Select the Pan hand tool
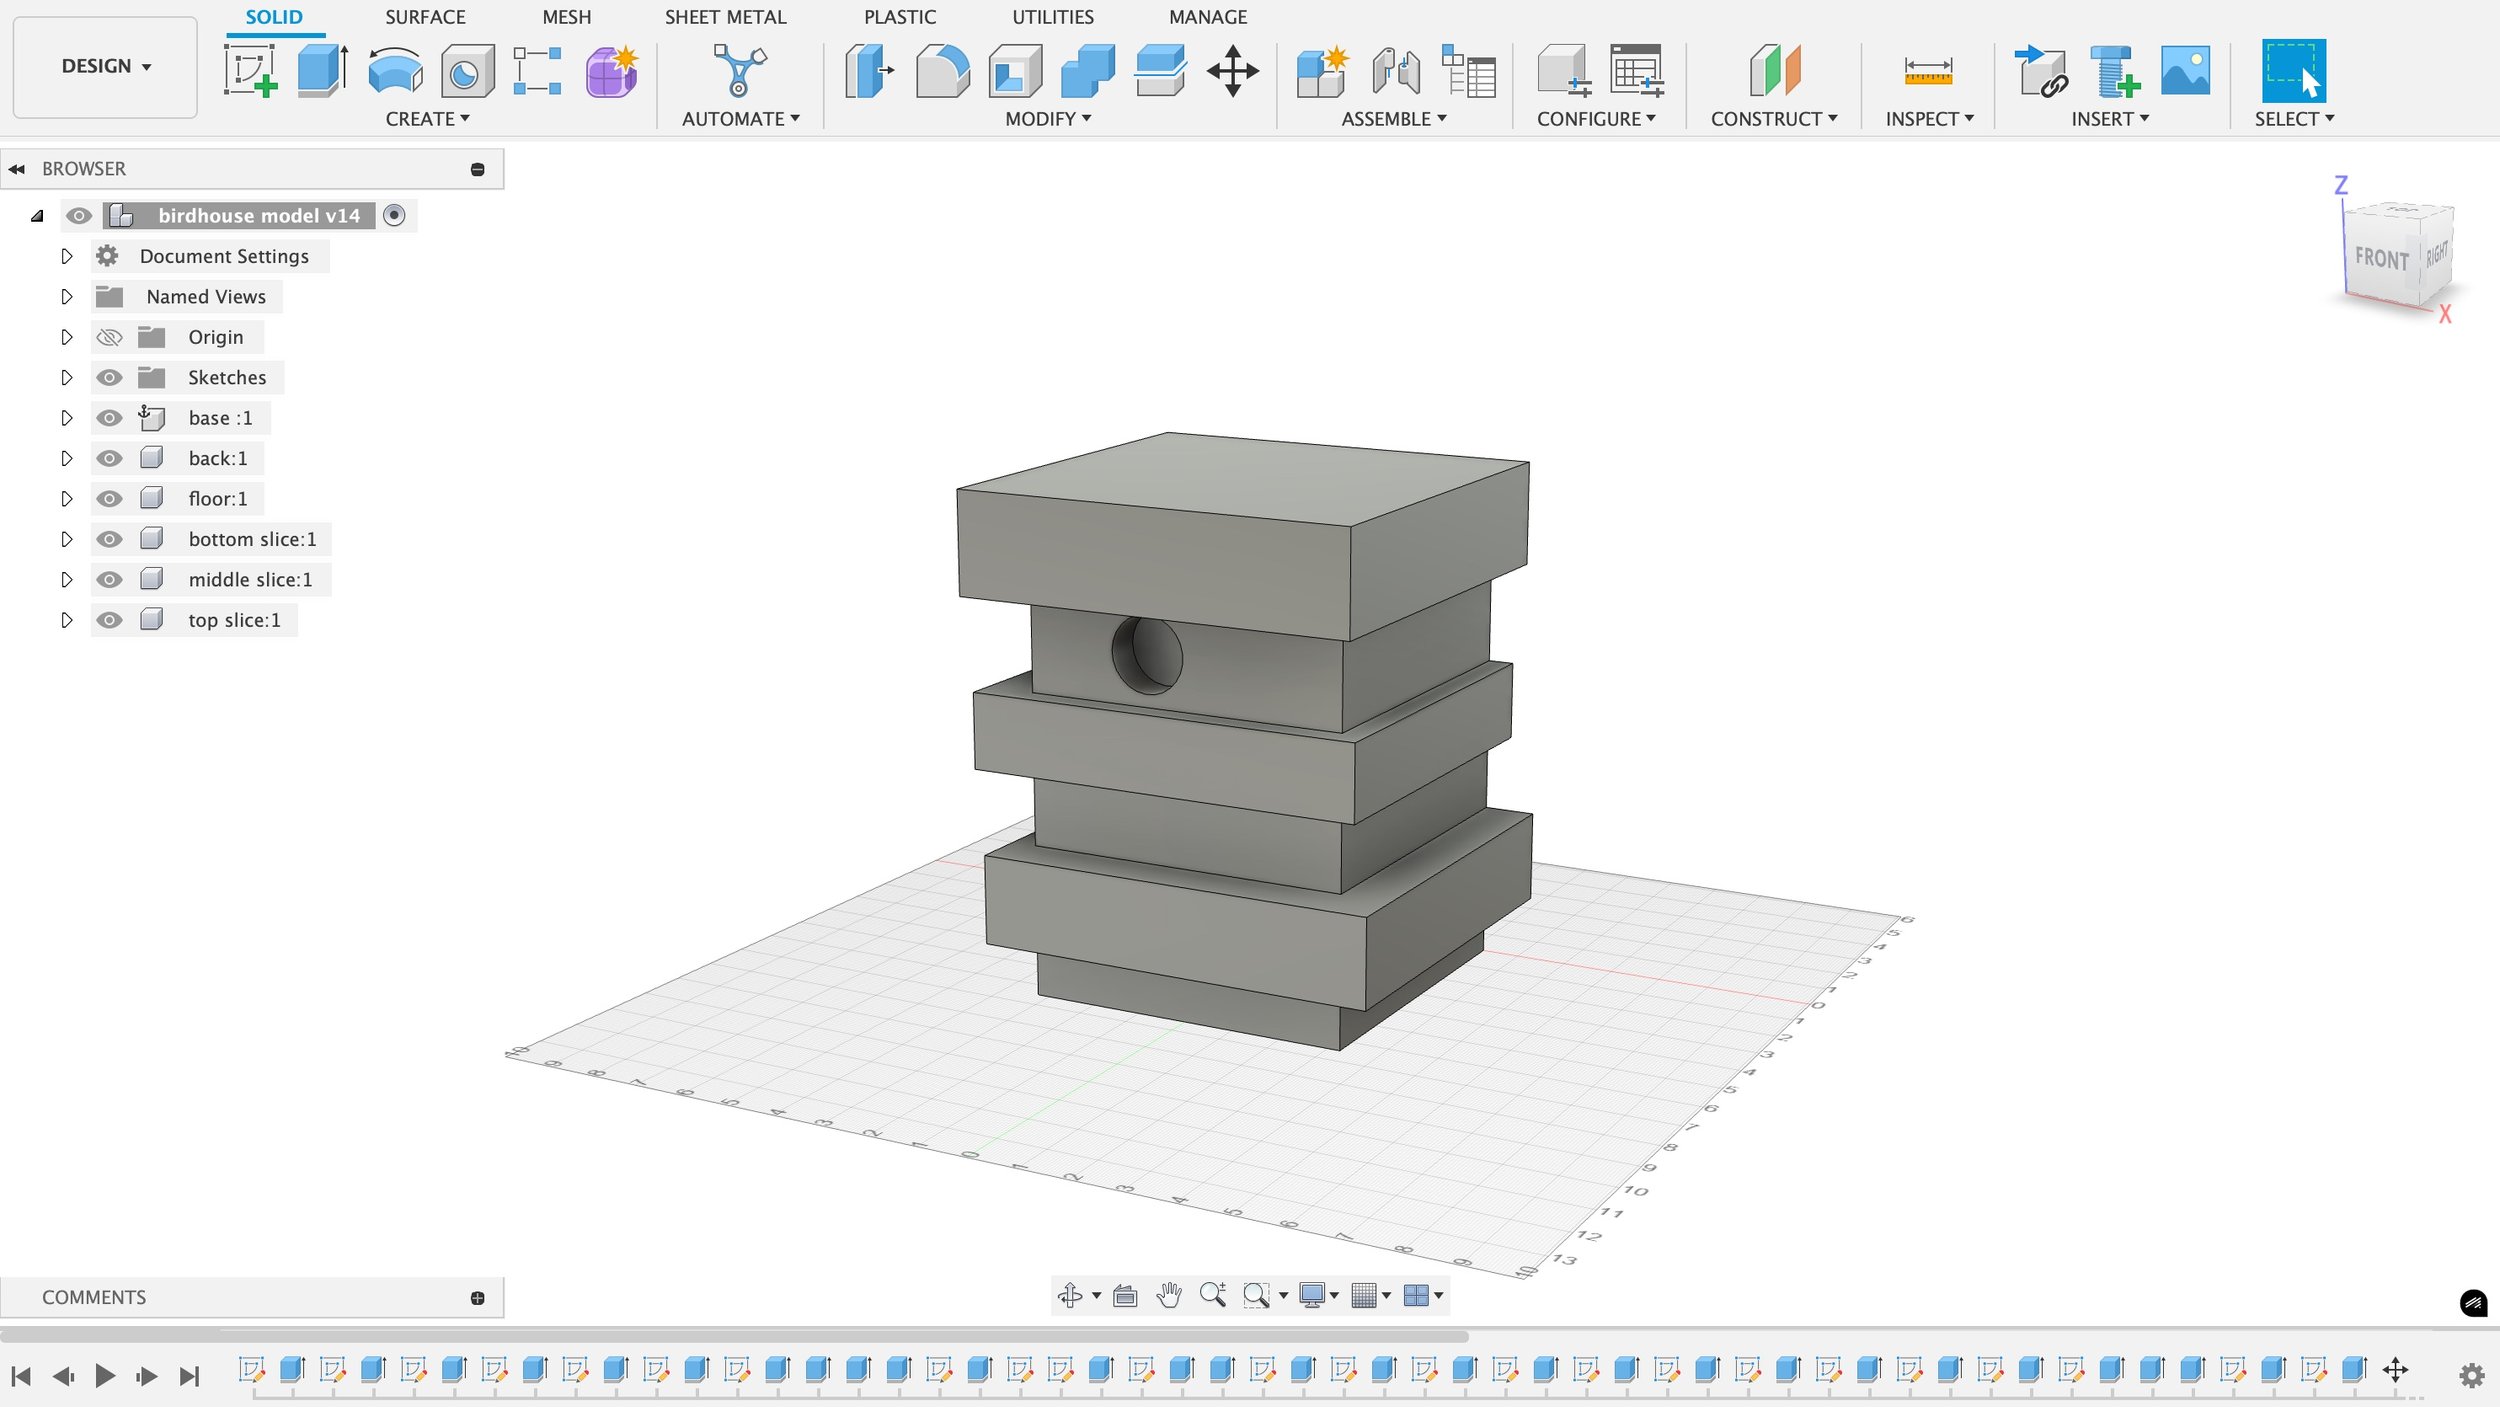This screenshot has width=2500, height=1407. (1168, 1295)
